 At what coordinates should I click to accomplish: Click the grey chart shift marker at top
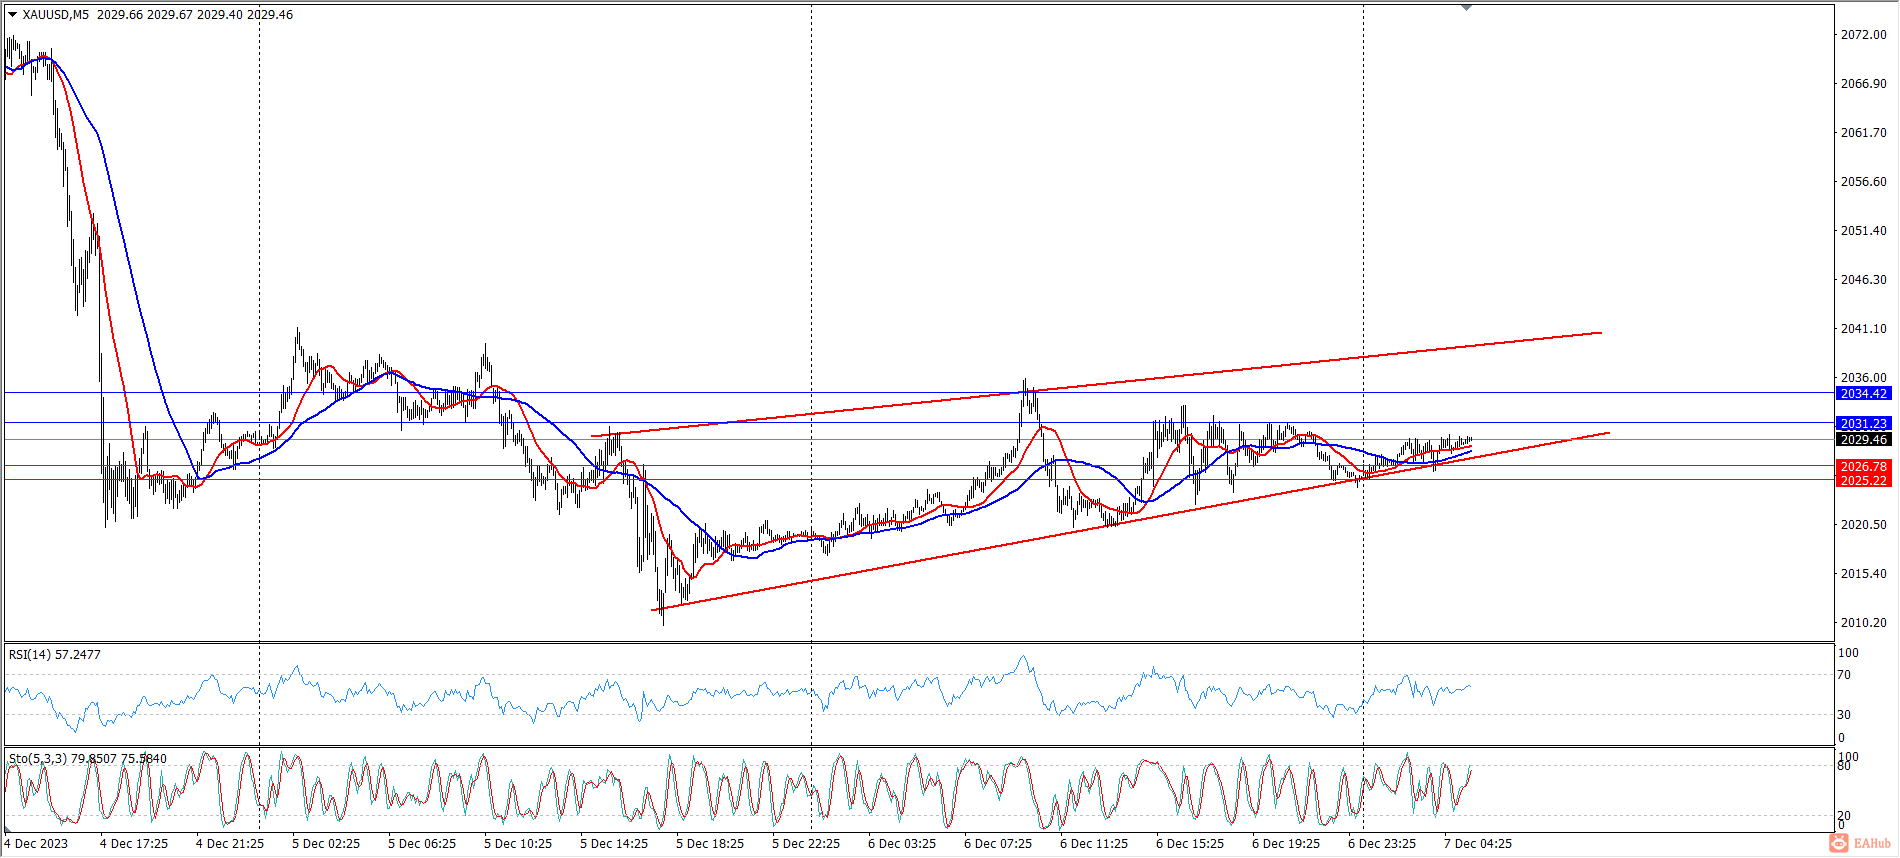coord(1466,8)
